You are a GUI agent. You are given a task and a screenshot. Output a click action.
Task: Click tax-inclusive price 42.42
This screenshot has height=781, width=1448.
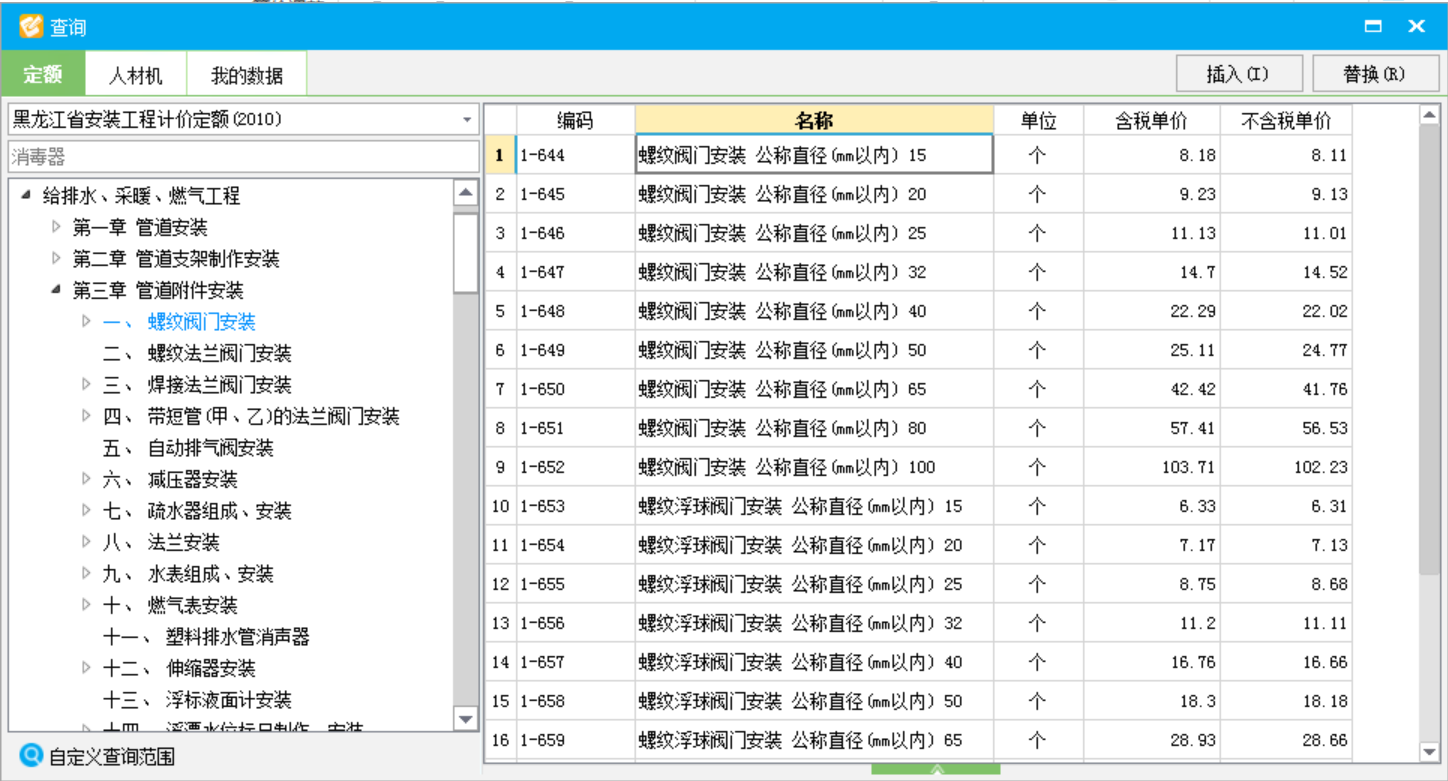1151,389
